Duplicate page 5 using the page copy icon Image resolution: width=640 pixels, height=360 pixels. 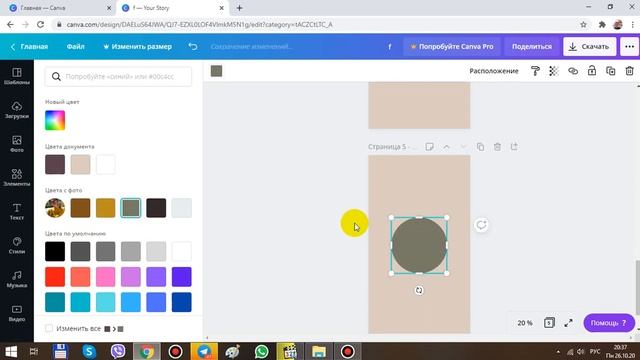(x=480, y=147)
